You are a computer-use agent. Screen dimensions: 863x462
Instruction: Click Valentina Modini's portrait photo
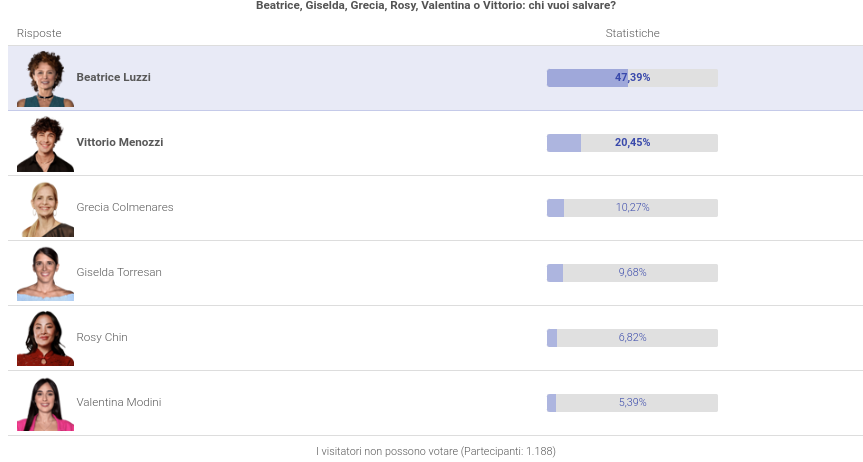coord(45,404)
